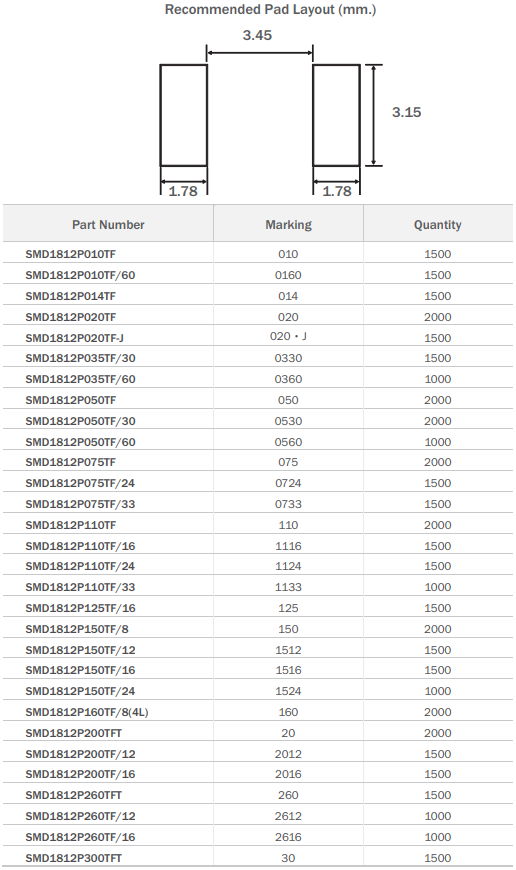Screen dimensions: 516x870
Task: Click the Quantity column header
Action: pyautogui.click(x=438, y=225)
